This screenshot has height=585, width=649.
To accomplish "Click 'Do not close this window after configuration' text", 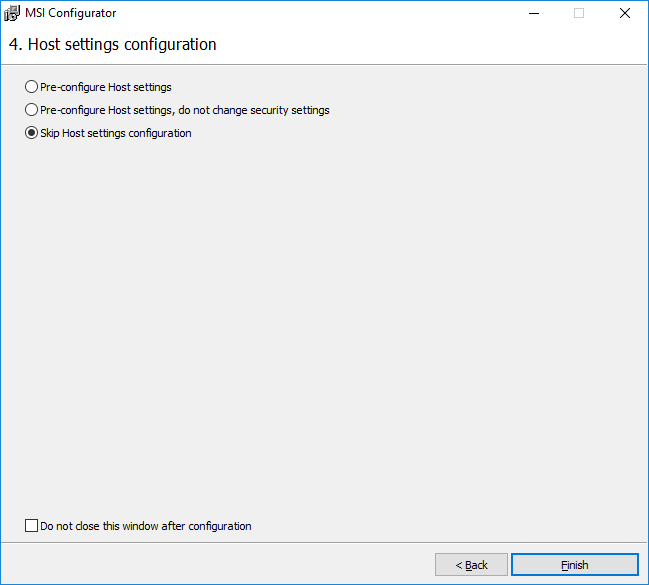I will [x=146, y=526].
